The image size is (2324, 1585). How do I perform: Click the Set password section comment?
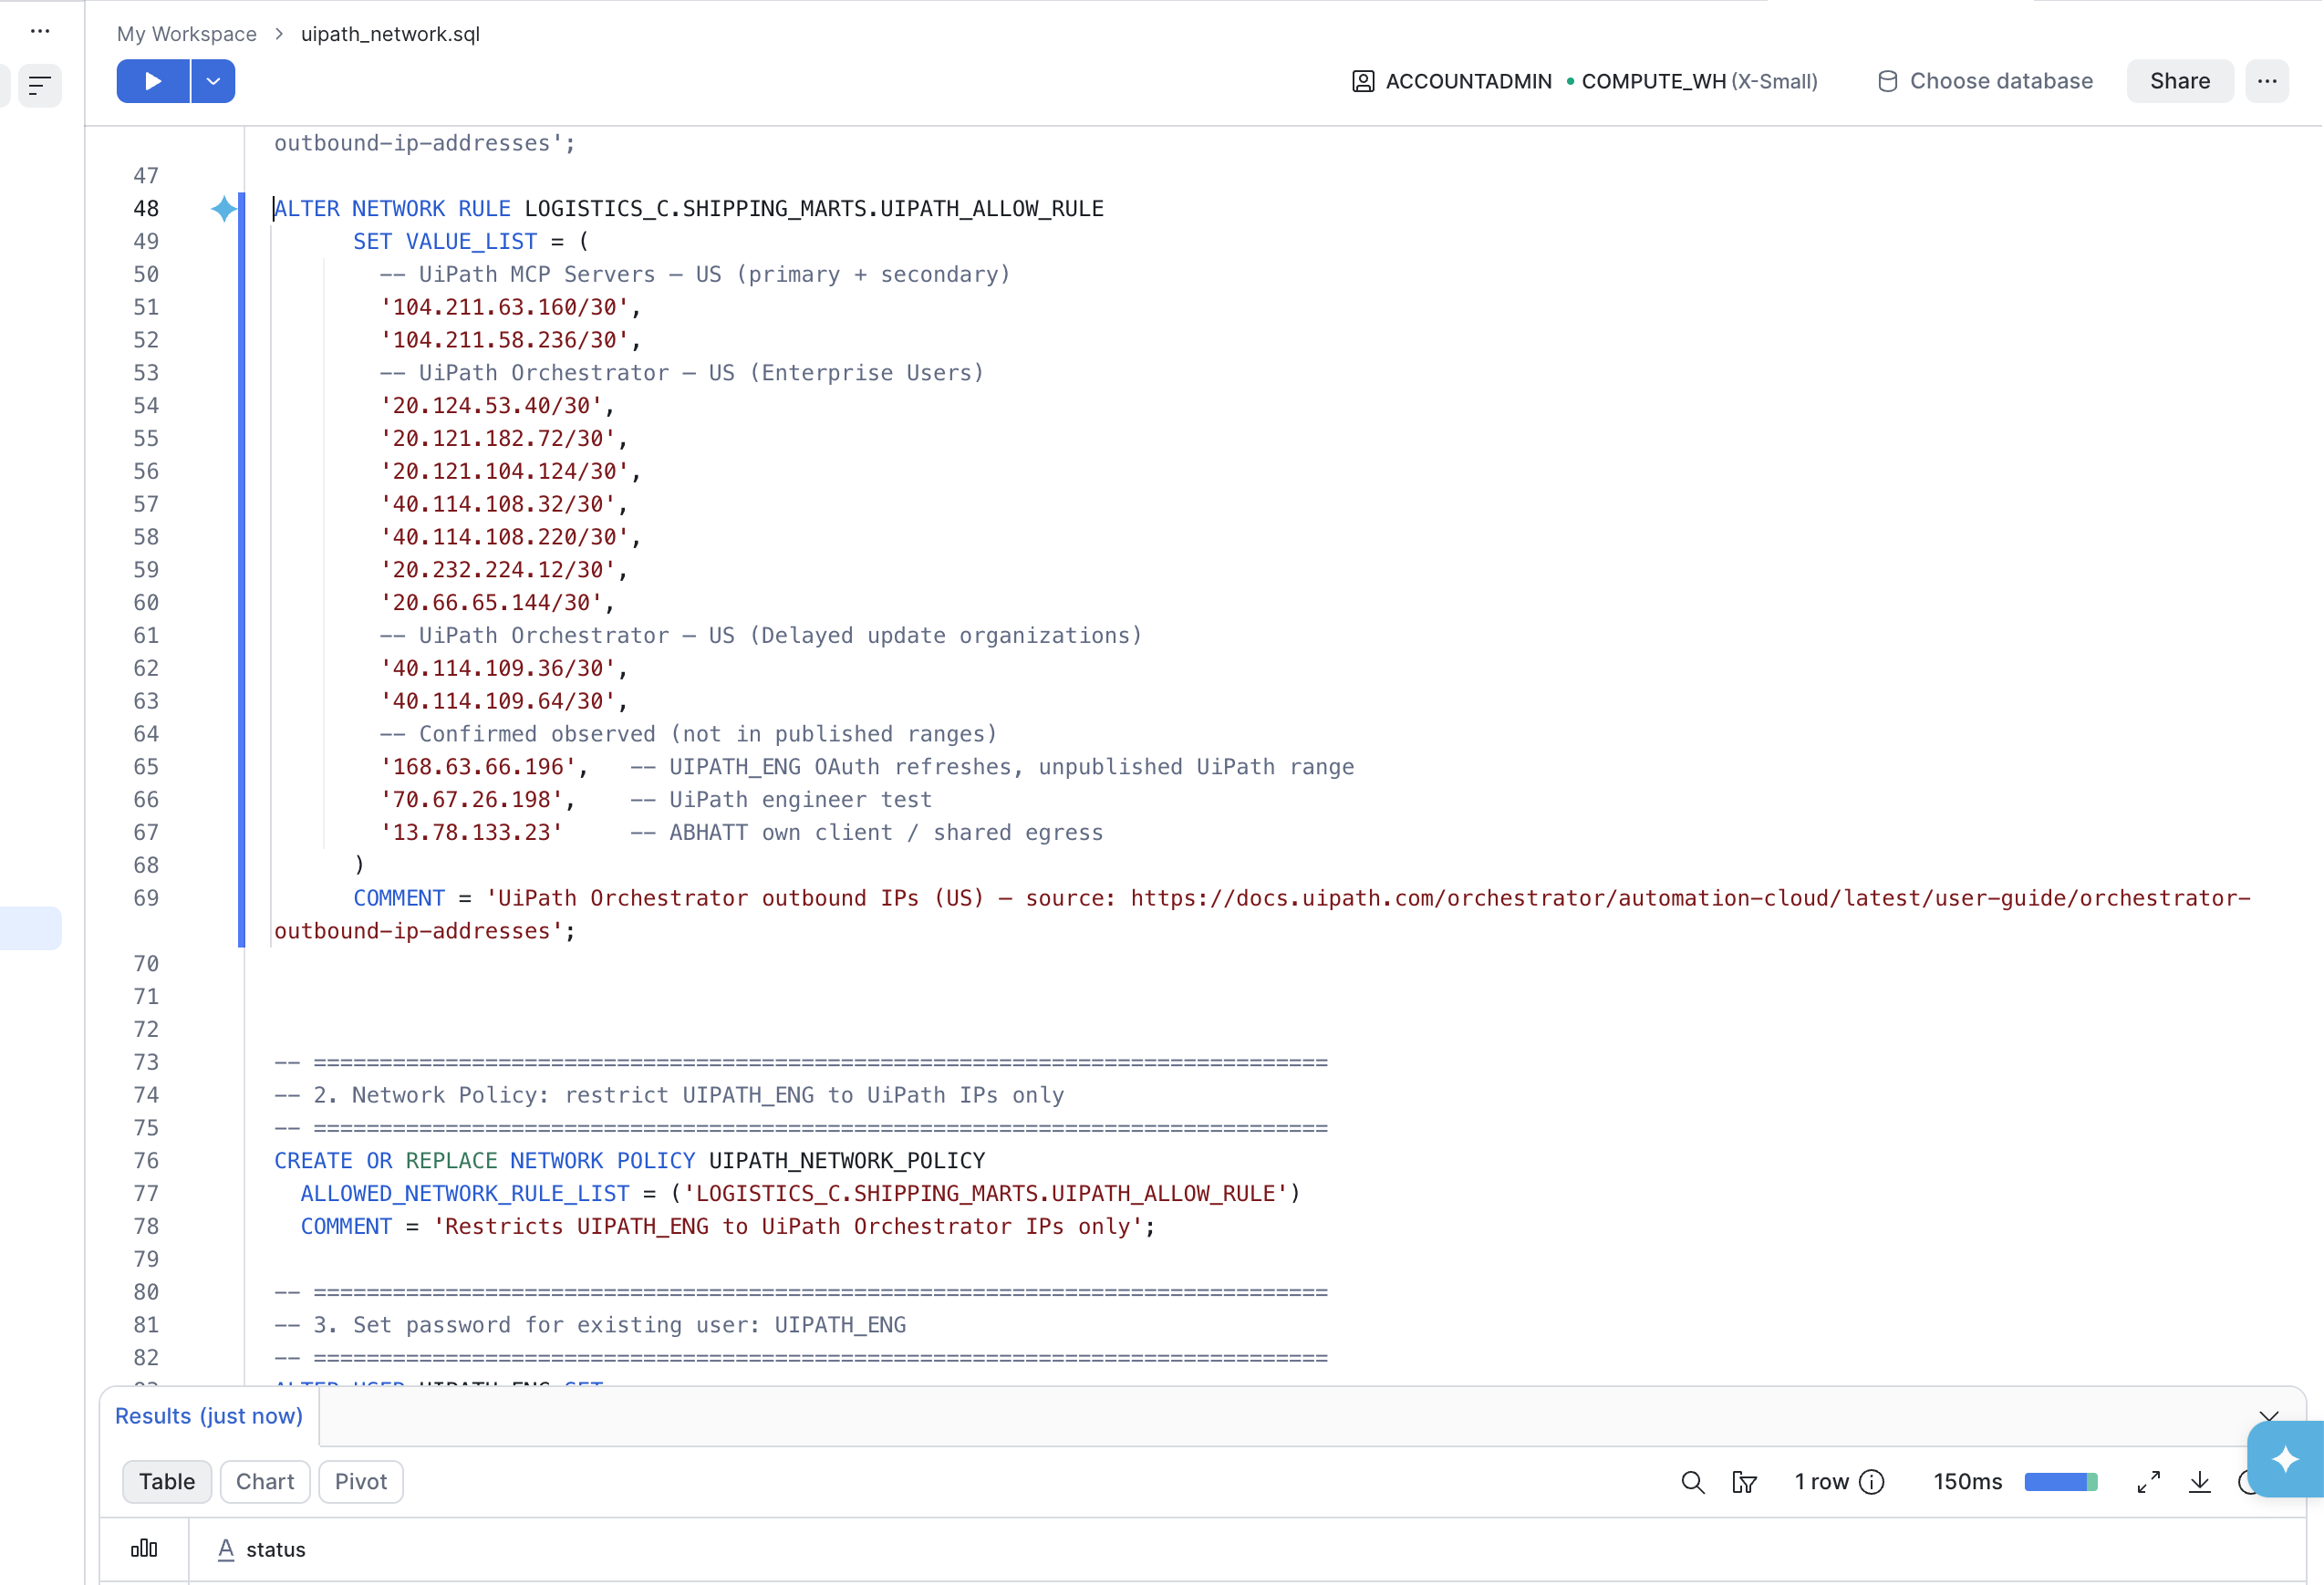pos(590,1325)
